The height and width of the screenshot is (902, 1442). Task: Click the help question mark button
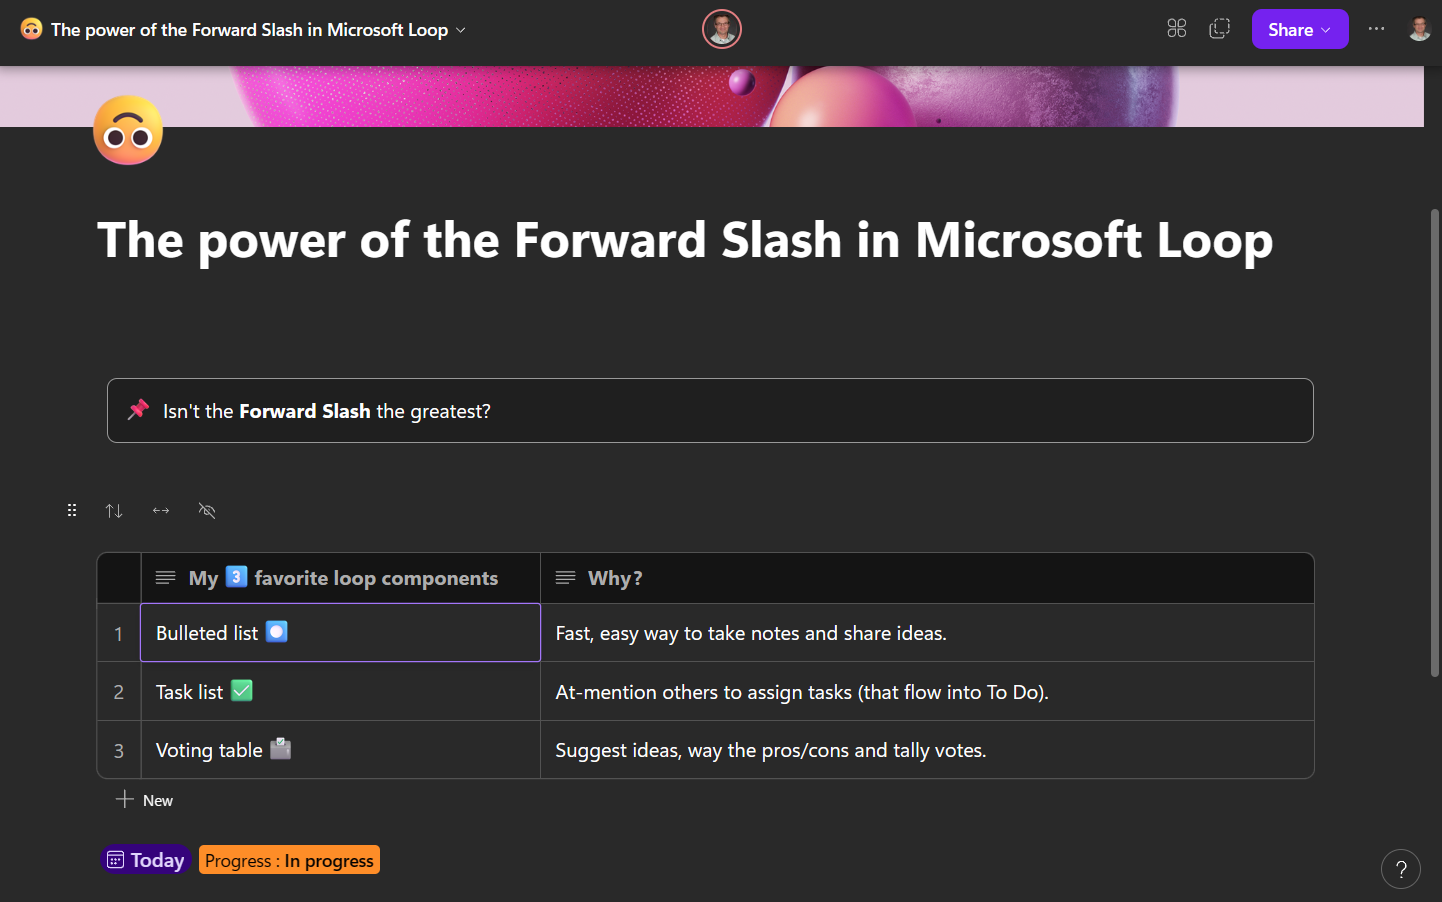[1400, 869]
